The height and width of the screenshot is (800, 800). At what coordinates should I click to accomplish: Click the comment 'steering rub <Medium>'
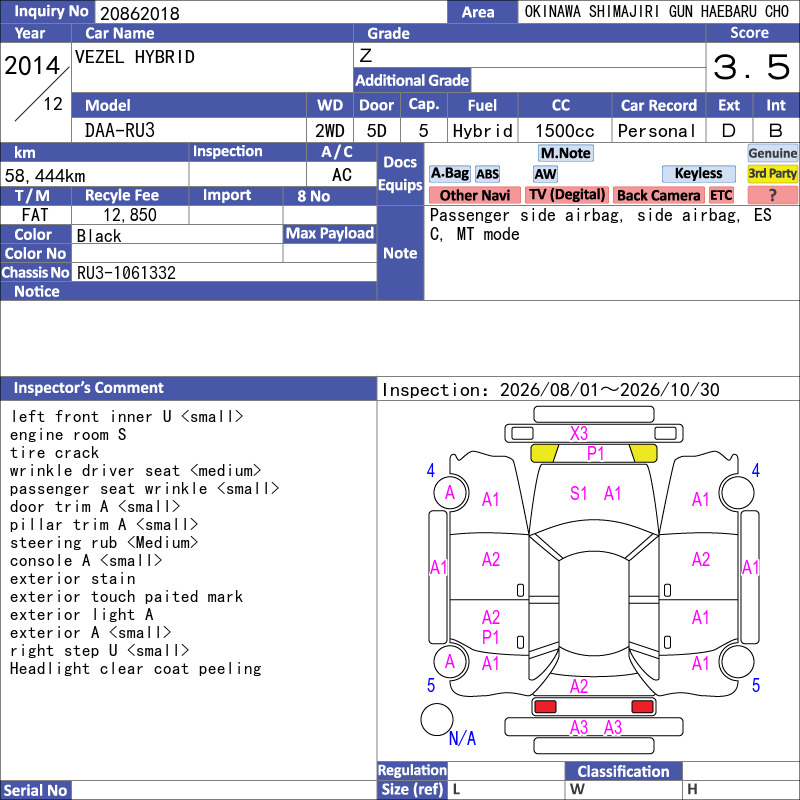104,542
